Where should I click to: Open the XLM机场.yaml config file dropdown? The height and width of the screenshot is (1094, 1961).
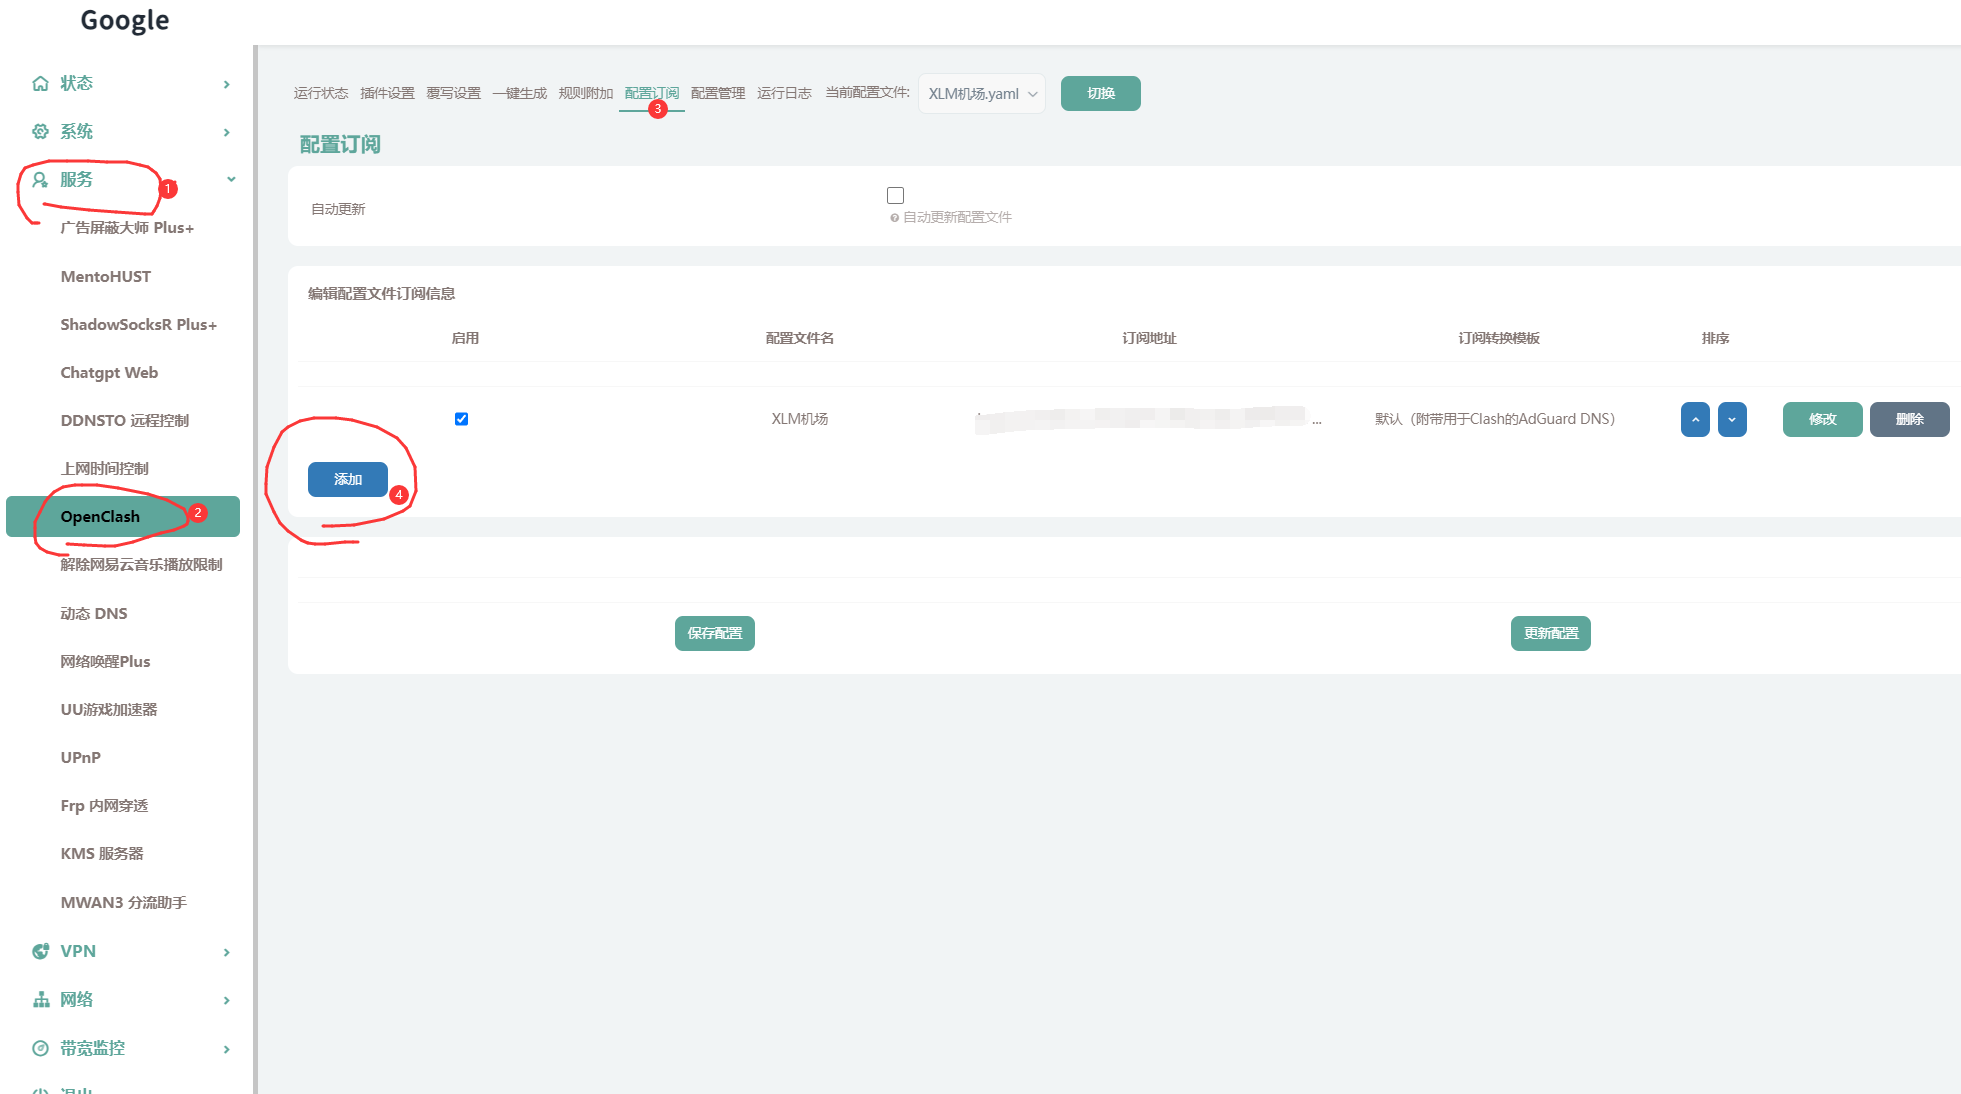[x=981, y=94]
